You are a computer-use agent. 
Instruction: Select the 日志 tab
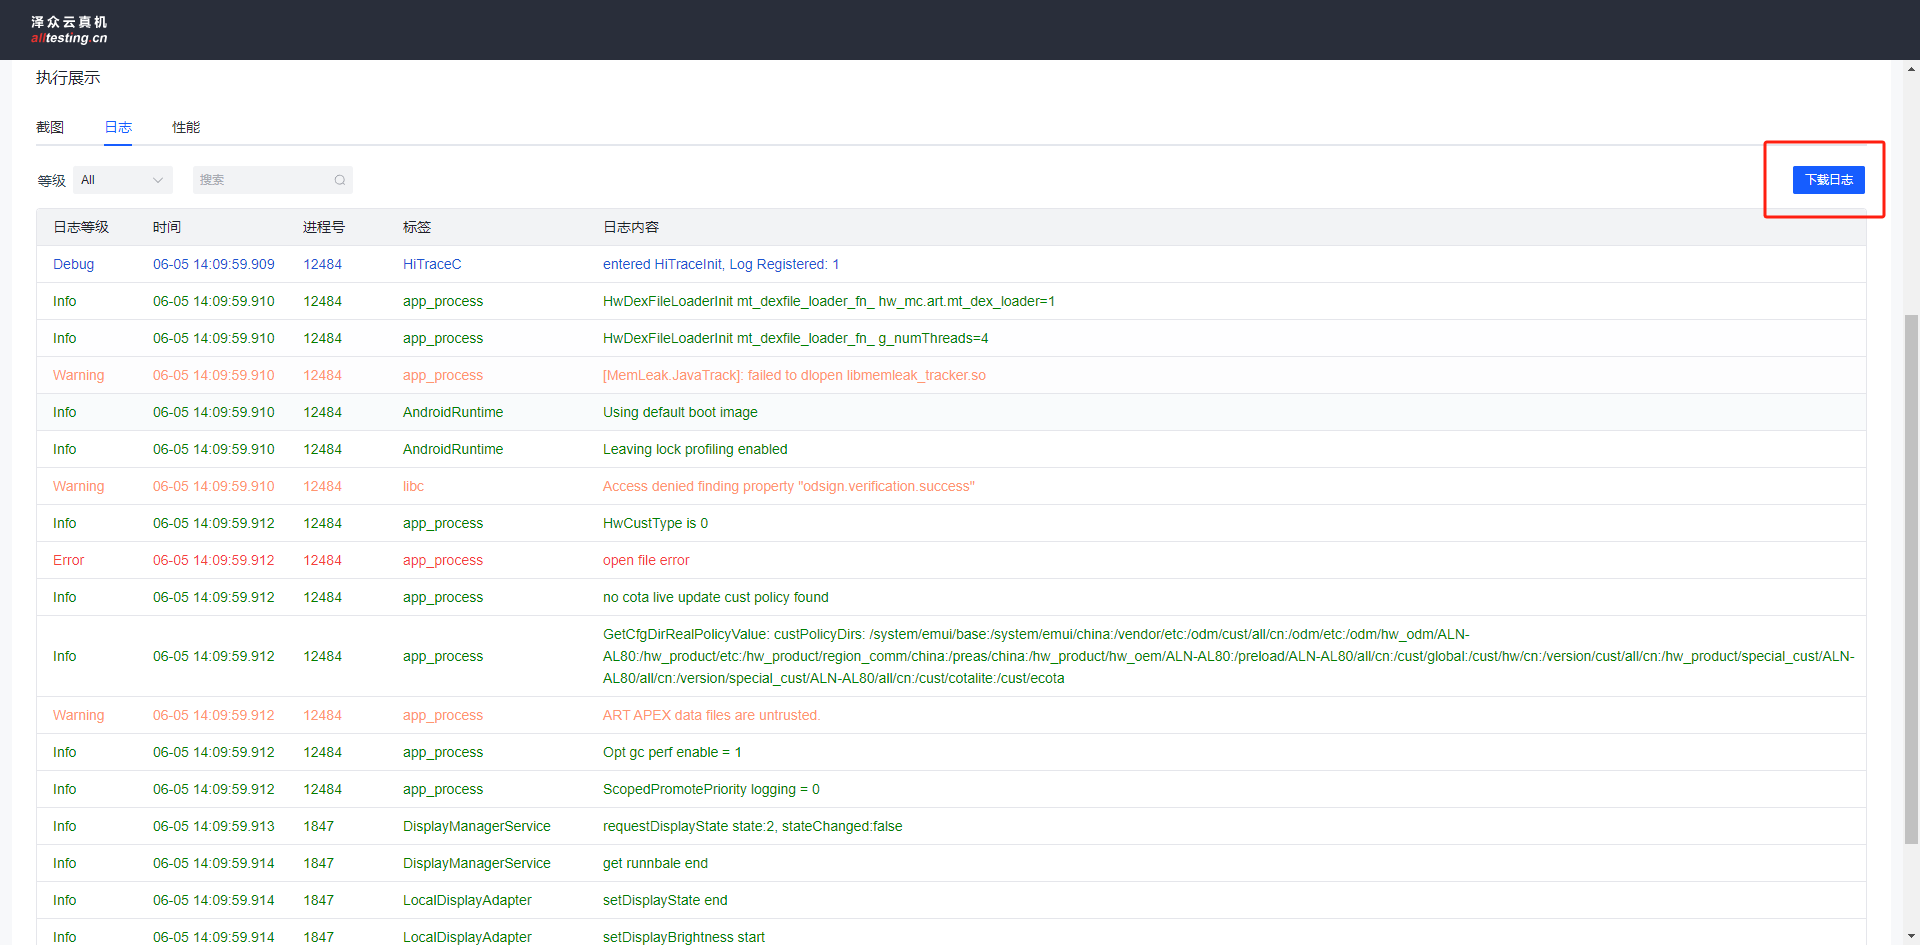[118, 127]
